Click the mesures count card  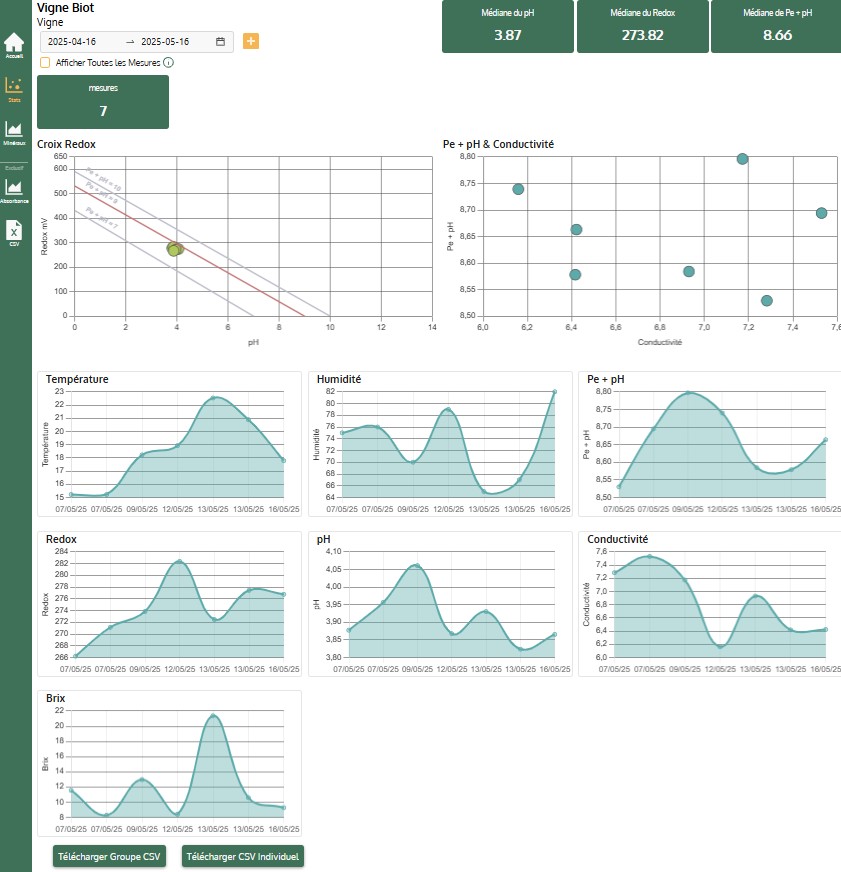103,102
